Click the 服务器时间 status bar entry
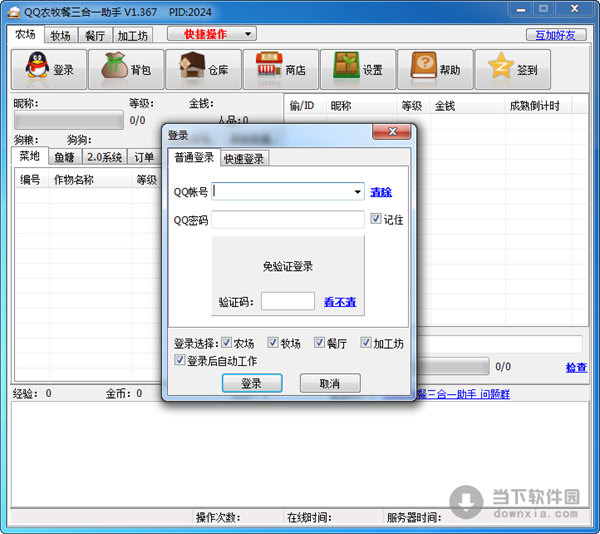The image size is (600, 534). pos(414,518)
